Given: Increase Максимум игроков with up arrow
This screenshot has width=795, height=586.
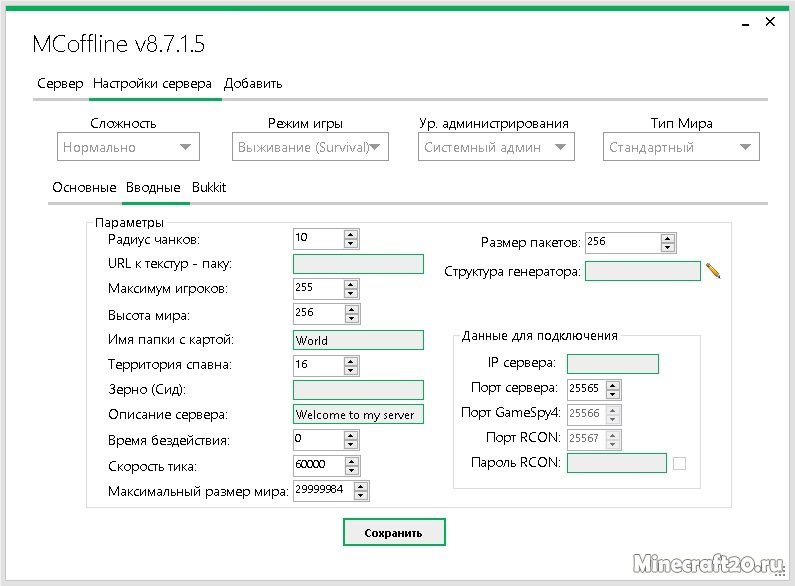Looking at the screenshot, I should coord(351,284).
